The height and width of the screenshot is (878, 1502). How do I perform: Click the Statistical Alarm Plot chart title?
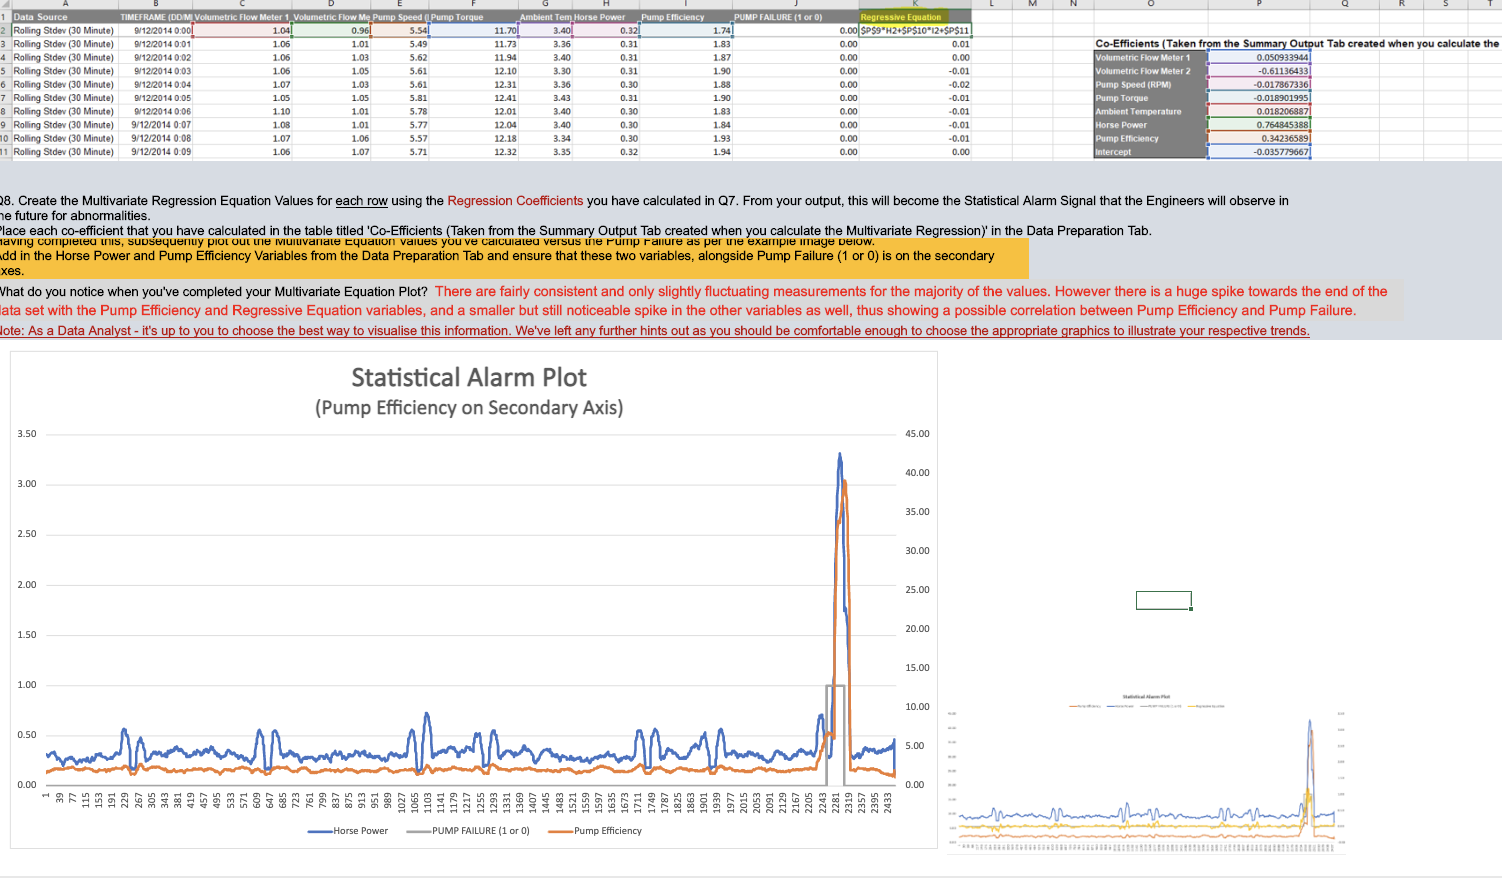[468, 378]
